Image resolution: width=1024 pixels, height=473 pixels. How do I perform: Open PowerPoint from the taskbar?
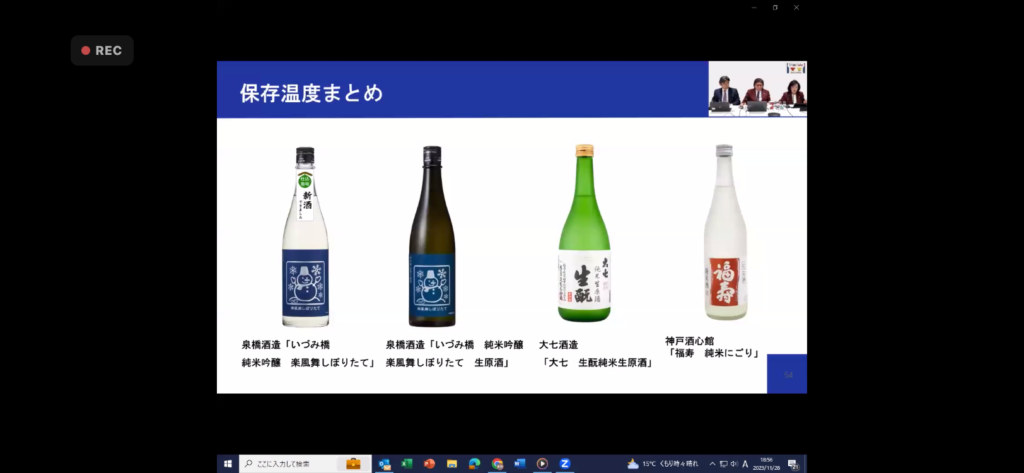pos(429,464)
